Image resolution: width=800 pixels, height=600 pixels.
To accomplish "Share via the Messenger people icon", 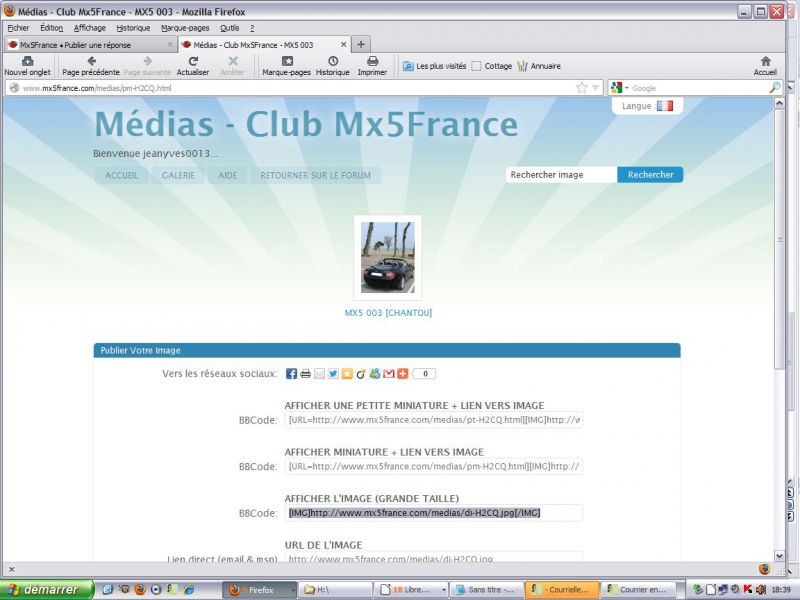I will point(375,374).
